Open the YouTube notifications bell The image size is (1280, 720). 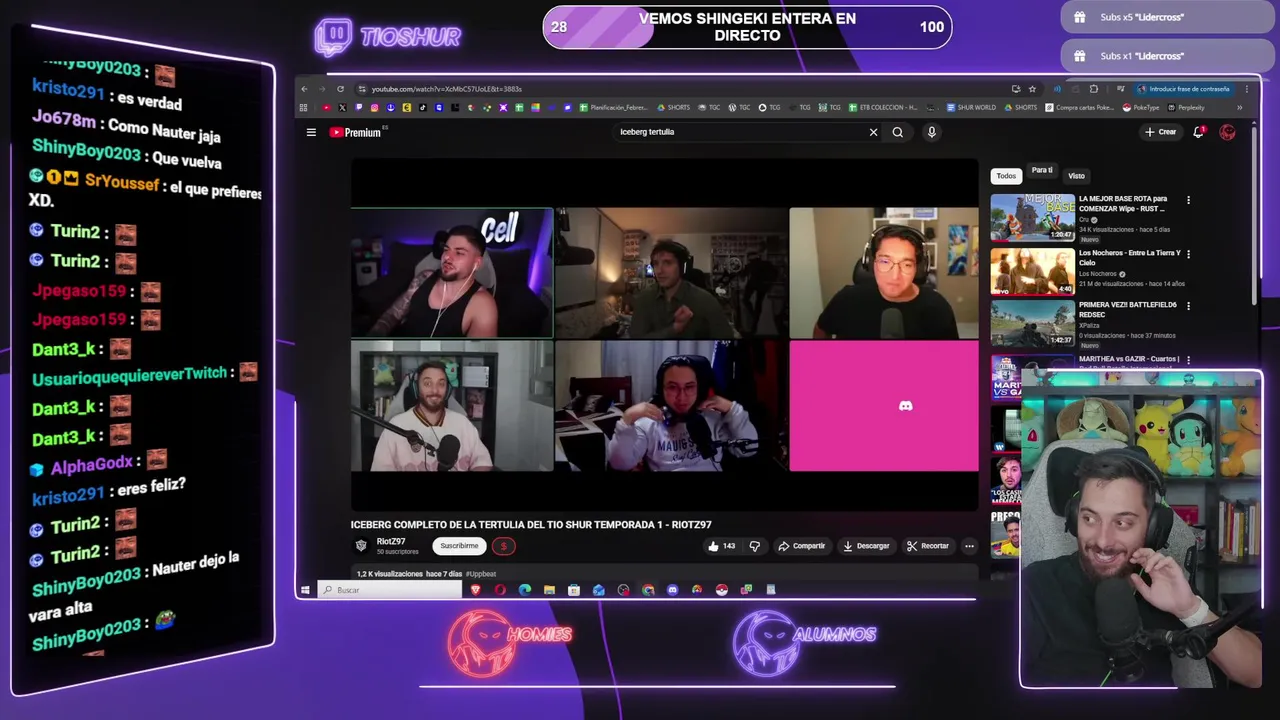1198,132
